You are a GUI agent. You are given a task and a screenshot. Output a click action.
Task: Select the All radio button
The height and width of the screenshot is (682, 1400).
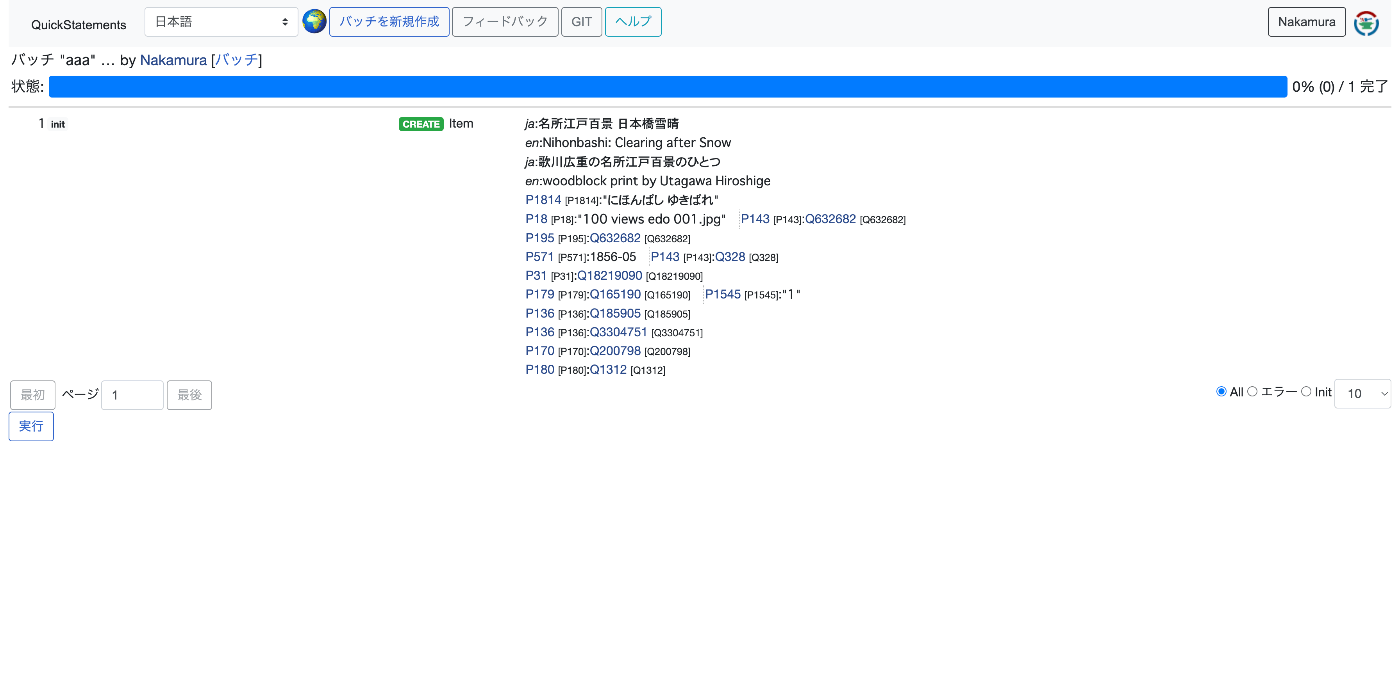click(1221, 391)
